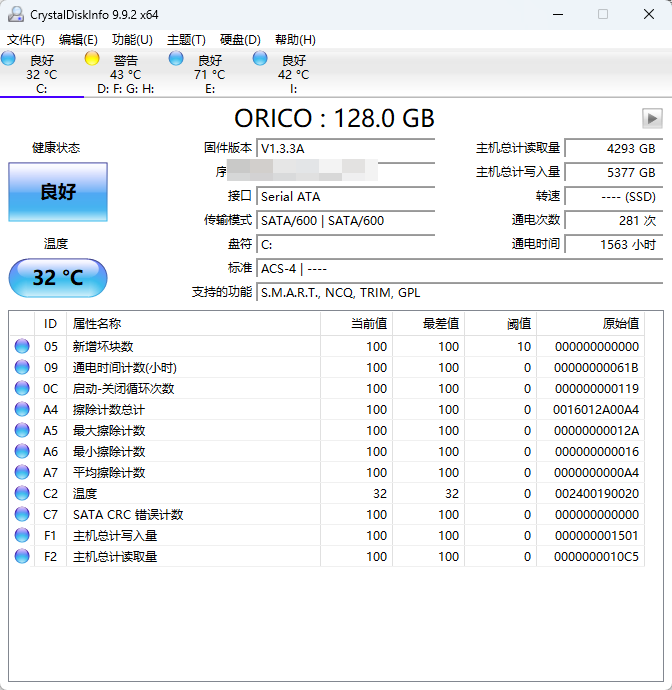The image size is (672, 690).
Task: Click the status orb for attribute A6
Action: click(x=22, y=451)
